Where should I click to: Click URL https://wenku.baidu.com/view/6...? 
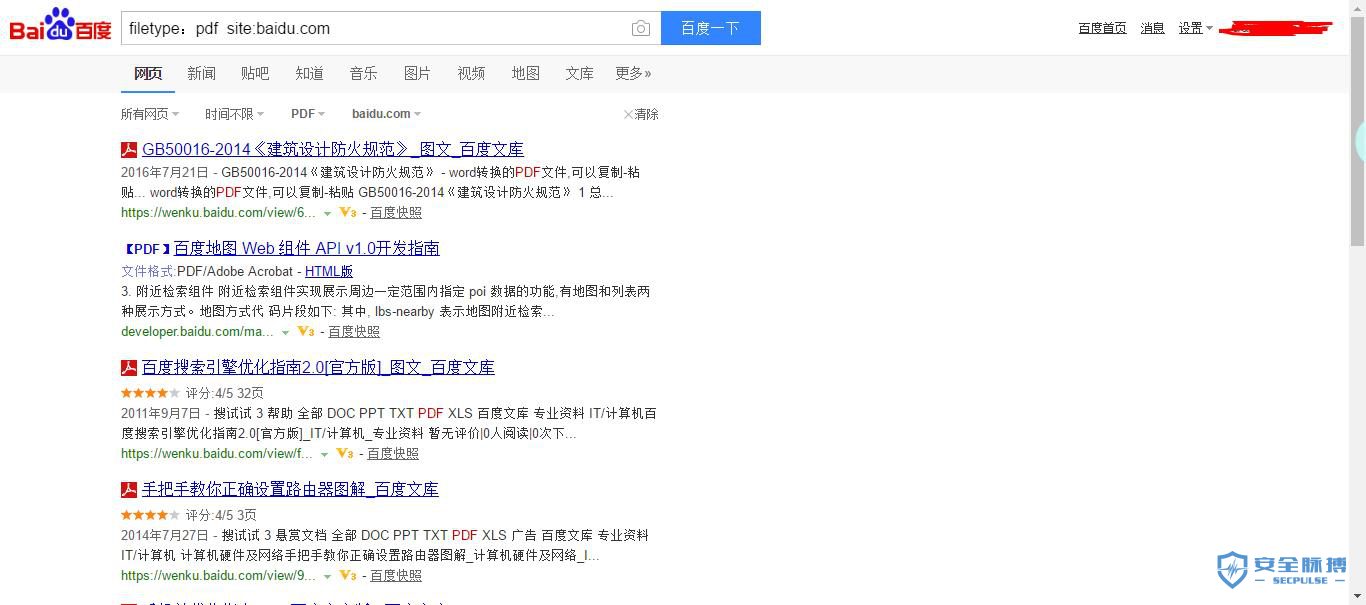click(x=218, y=213)
